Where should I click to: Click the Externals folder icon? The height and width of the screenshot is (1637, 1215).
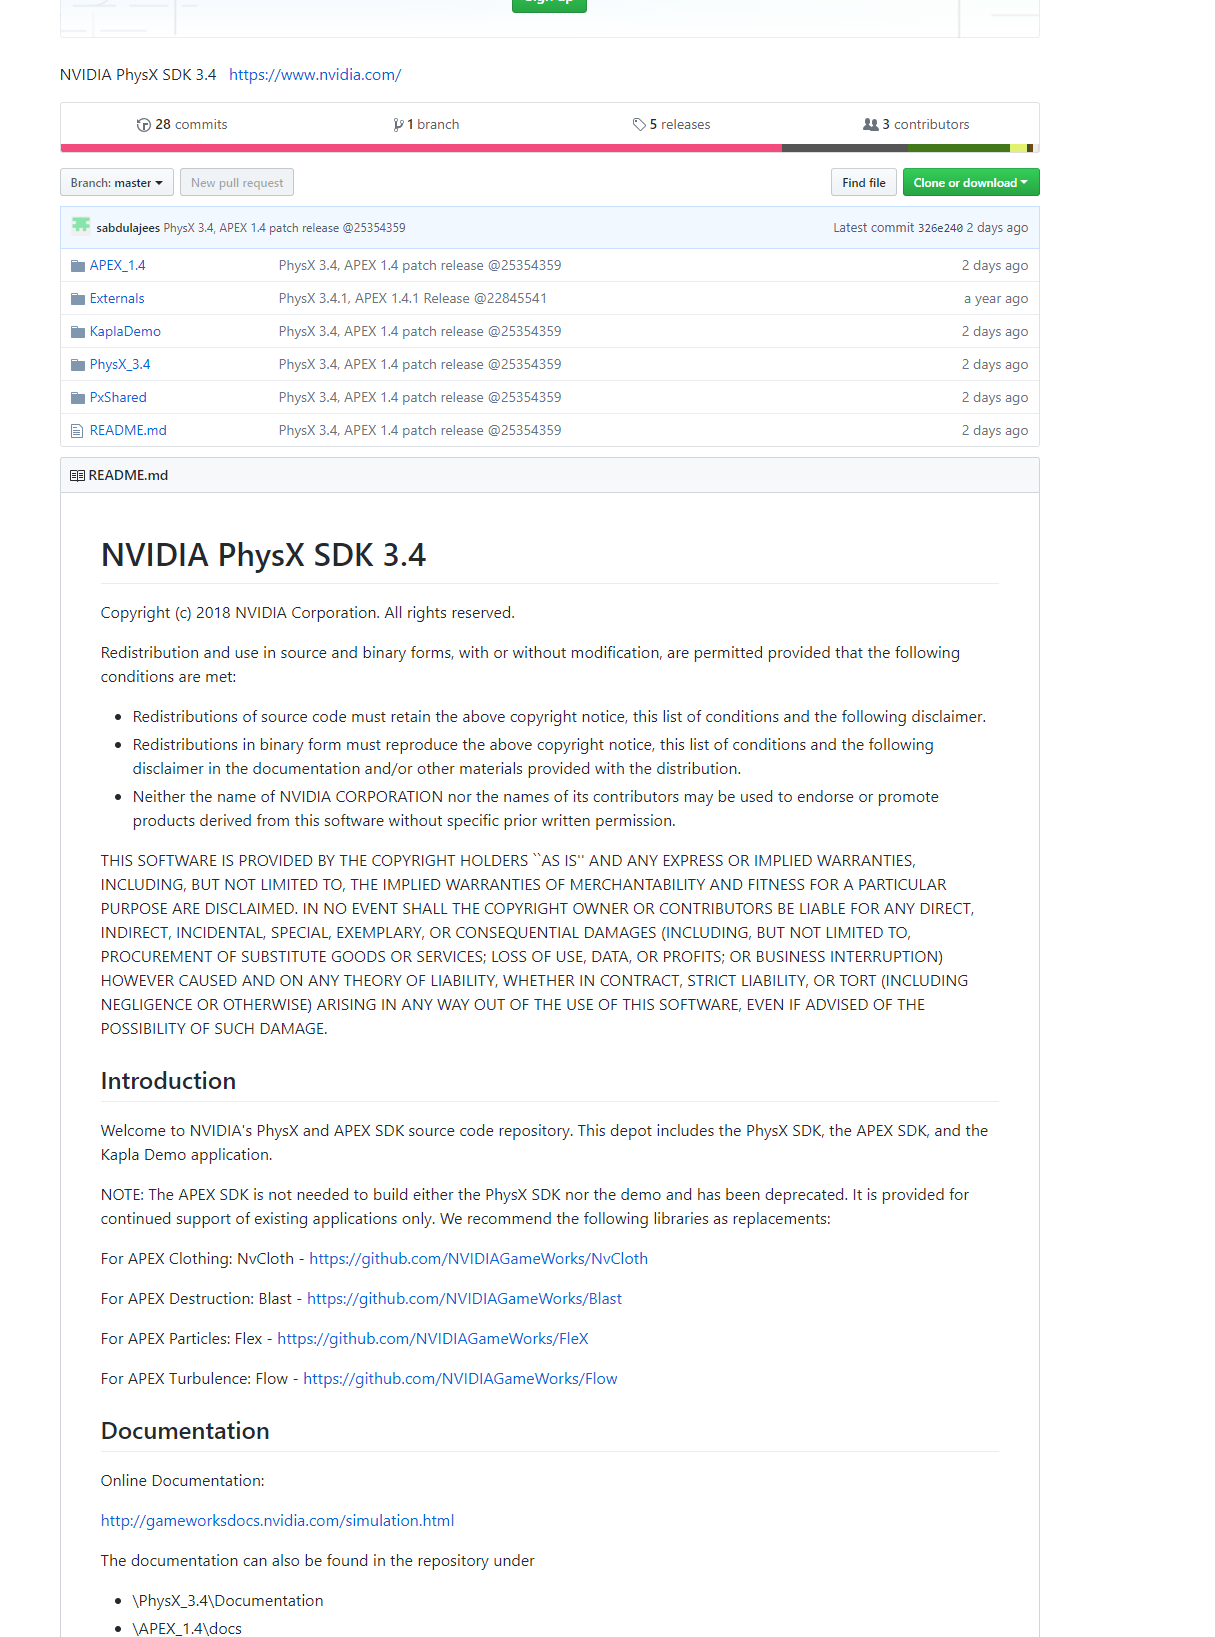point(78,299)
